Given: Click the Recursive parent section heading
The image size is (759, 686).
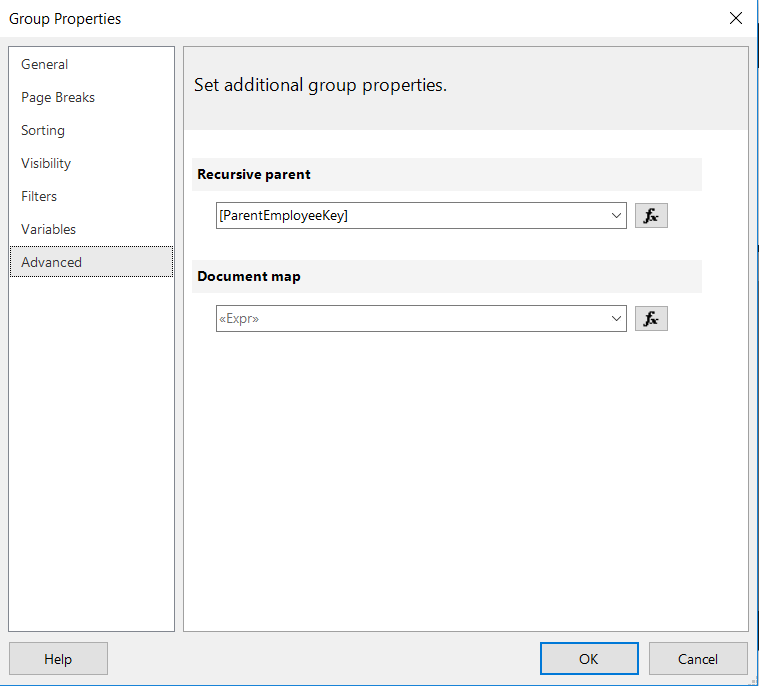Looking at the screenshot, I should [254, 174].
